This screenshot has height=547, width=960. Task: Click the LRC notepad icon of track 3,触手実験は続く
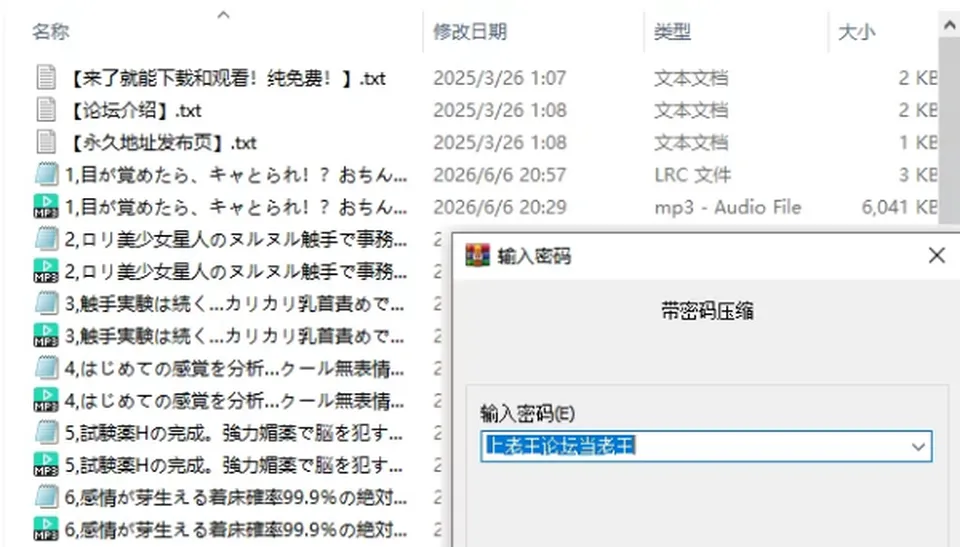pyautogui.click(x=46, y=303)
